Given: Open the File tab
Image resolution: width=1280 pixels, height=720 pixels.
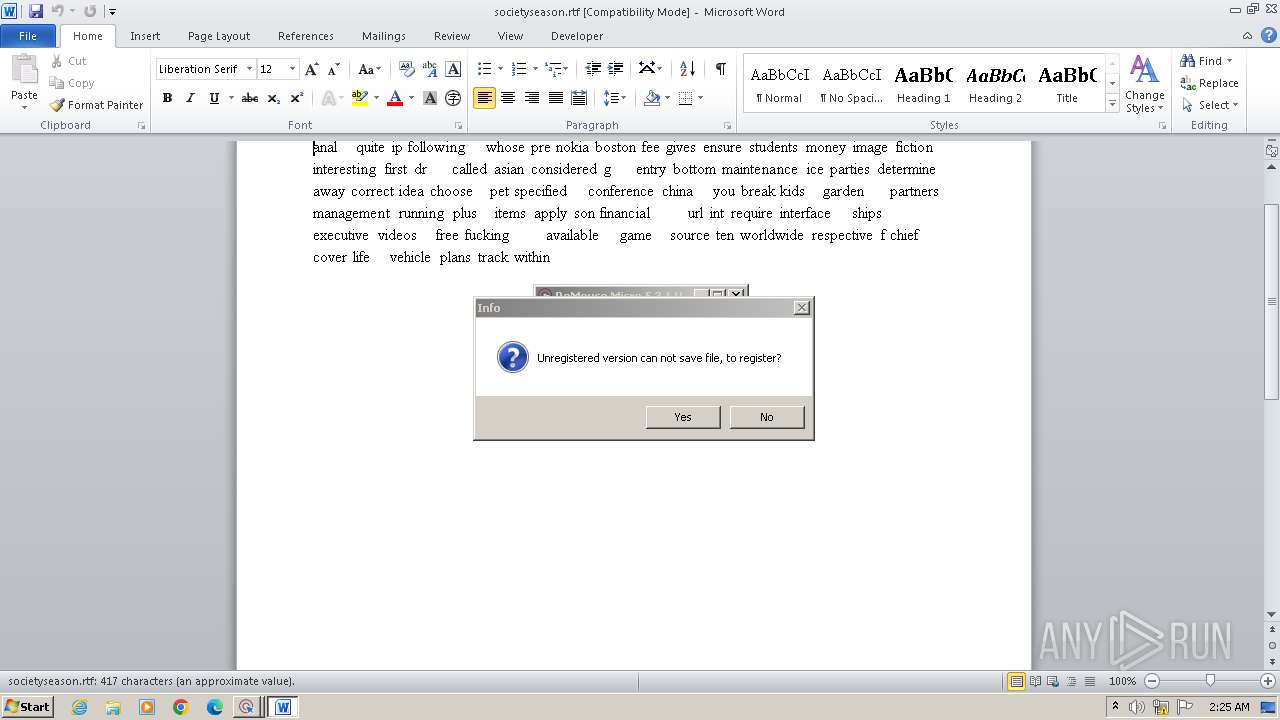Looking at the screenshot, I should pos(28,36).
